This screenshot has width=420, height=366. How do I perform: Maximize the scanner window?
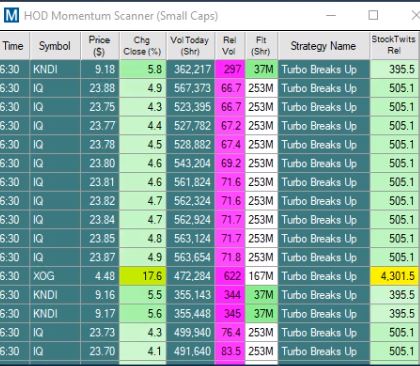tap(373, 15)
